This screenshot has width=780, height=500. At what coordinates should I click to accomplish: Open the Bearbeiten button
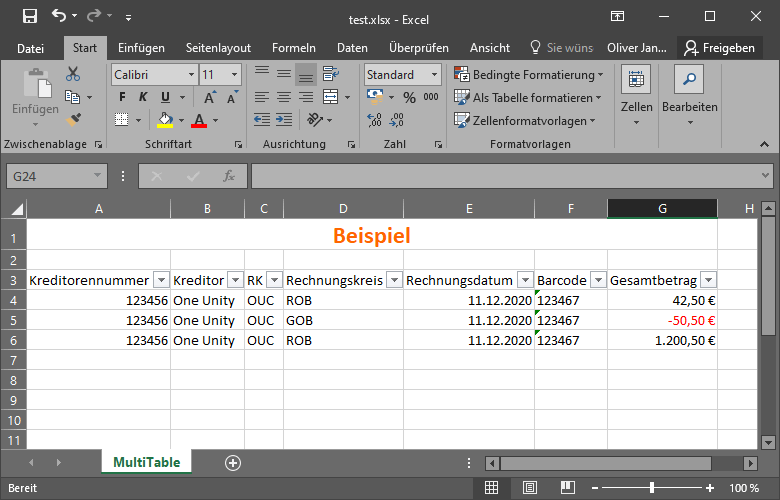point(689,95)
